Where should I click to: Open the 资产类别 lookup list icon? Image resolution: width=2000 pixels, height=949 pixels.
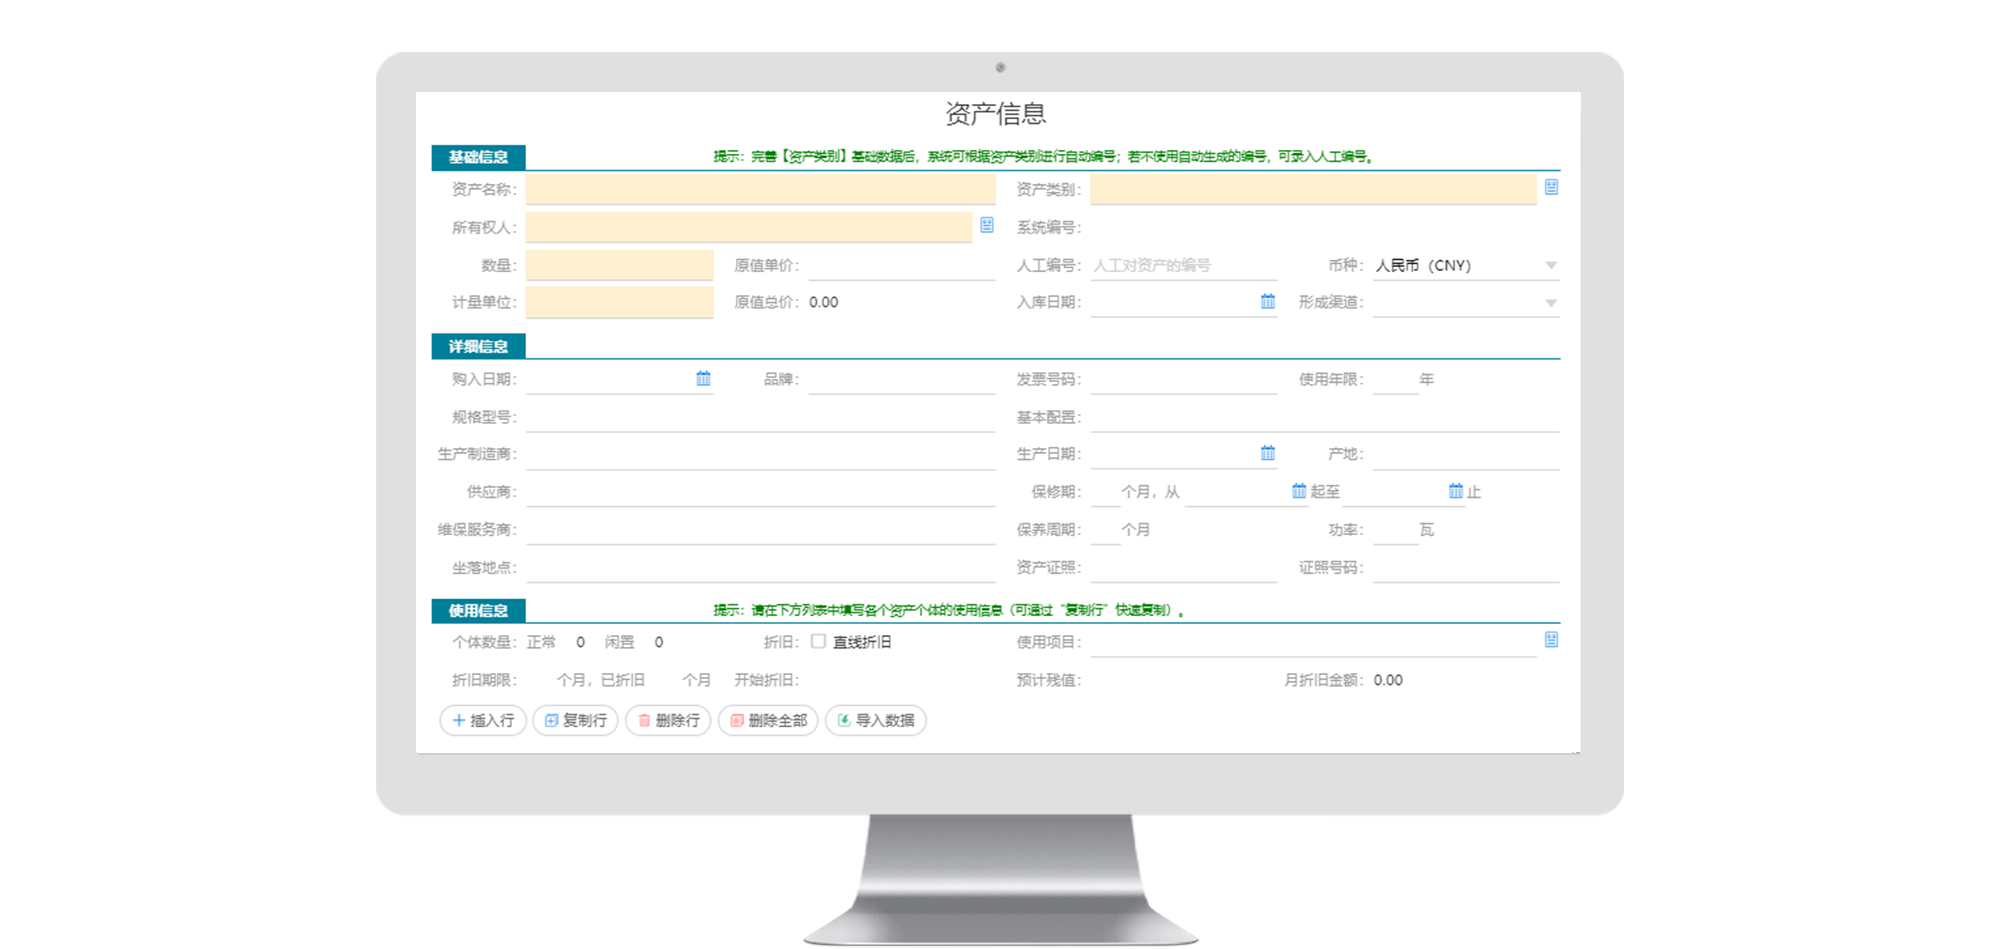click(x=1551, y=188)
